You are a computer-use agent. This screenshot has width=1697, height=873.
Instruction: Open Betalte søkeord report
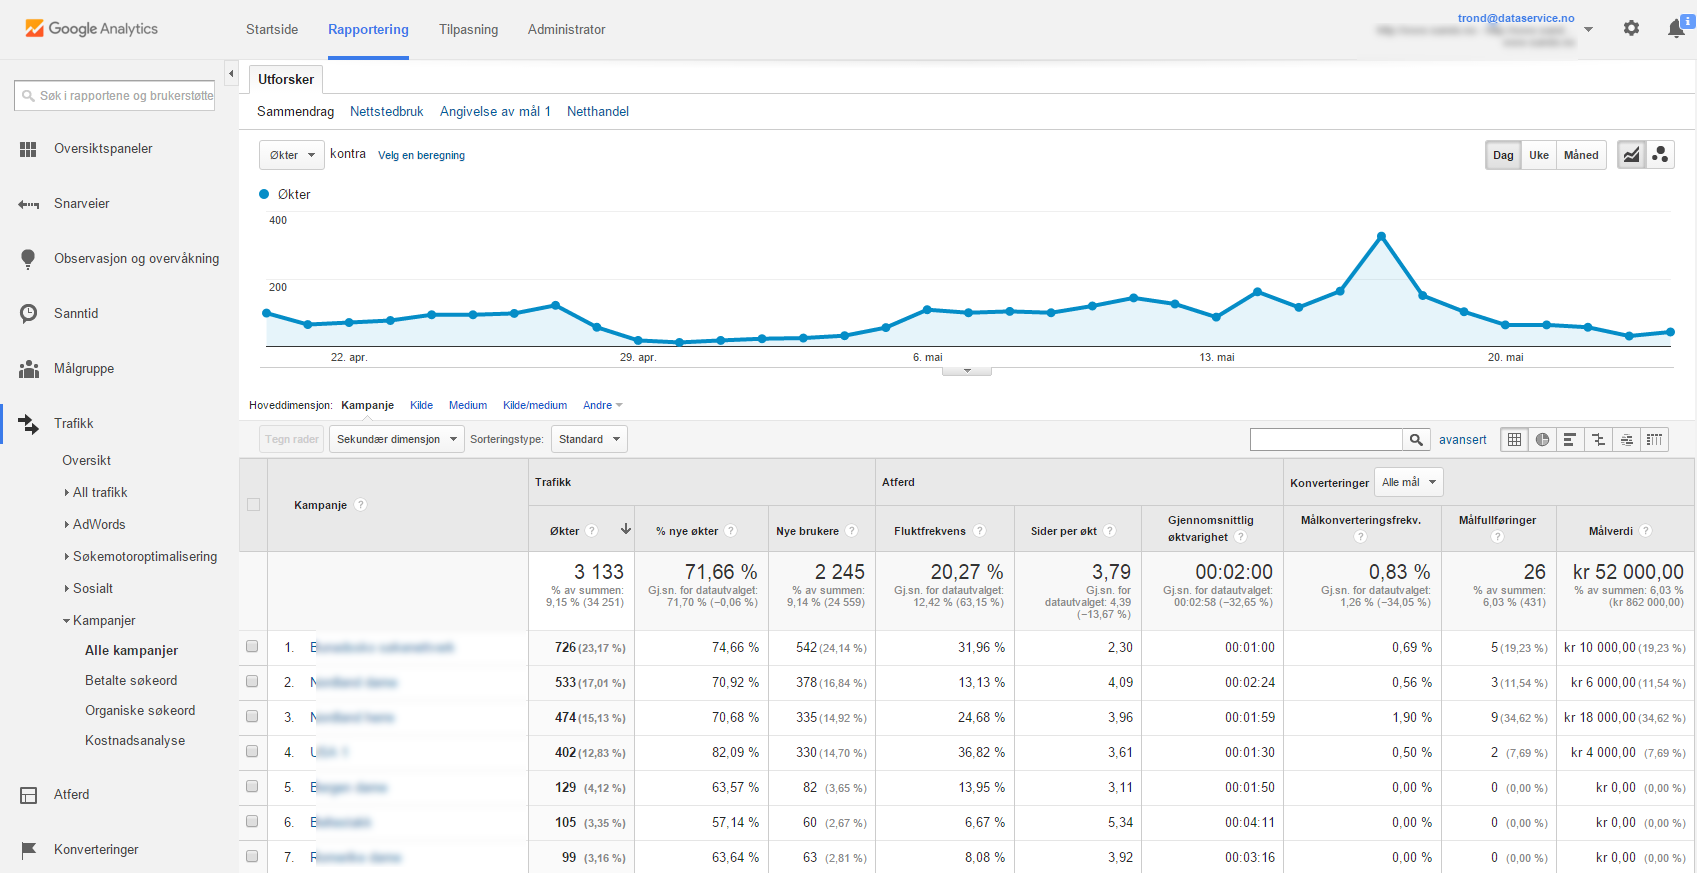pos(131,681)
